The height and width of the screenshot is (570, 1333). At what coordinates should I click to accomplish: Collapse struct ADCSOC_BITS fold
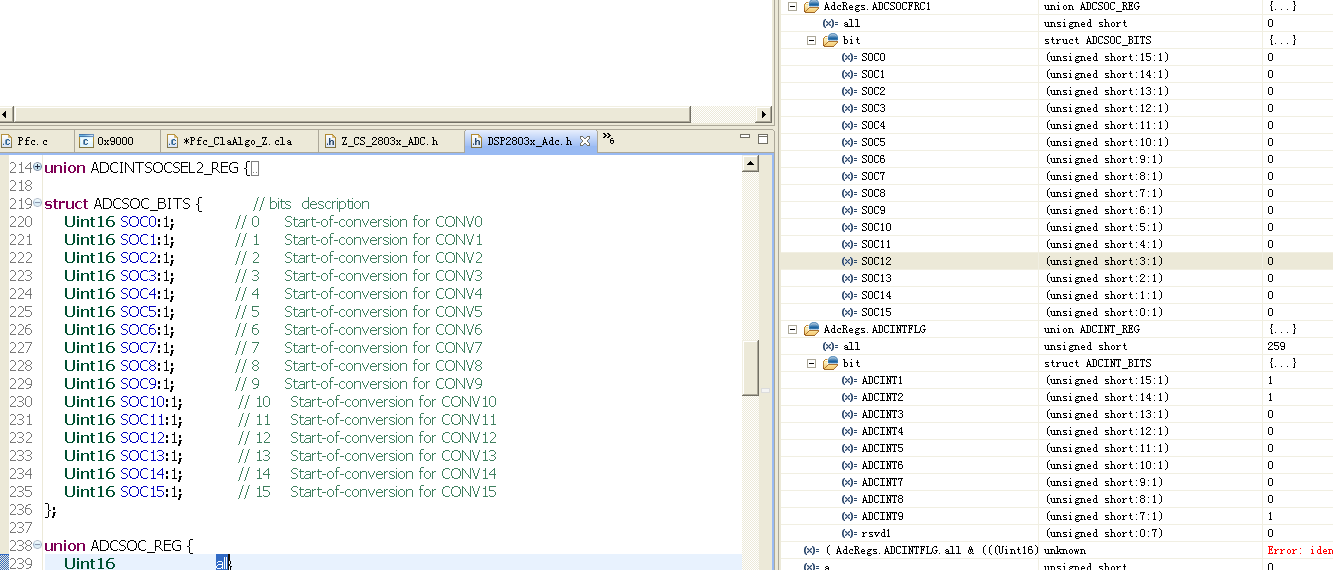pyautogui.click(x=37, y=203)
